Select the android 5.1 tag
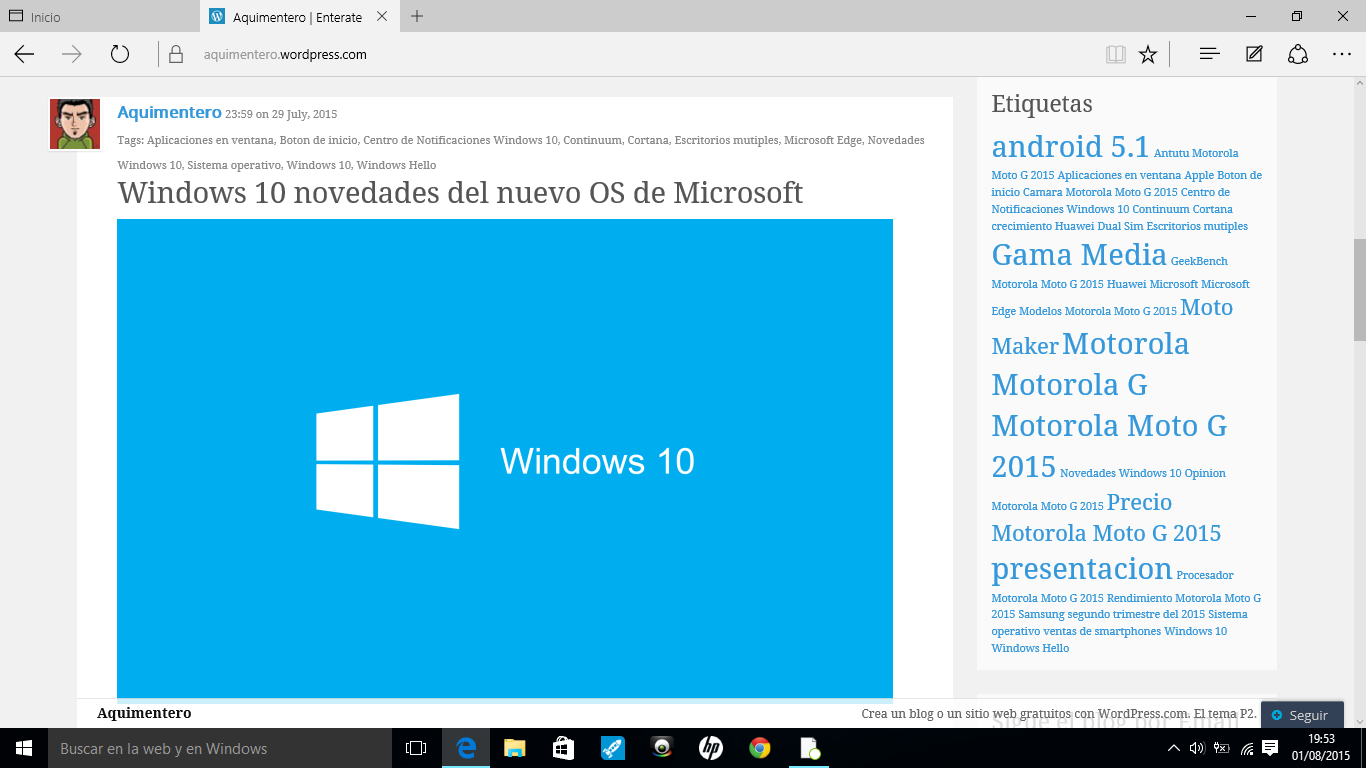 pyautogui.click(x=1070, y=147)
